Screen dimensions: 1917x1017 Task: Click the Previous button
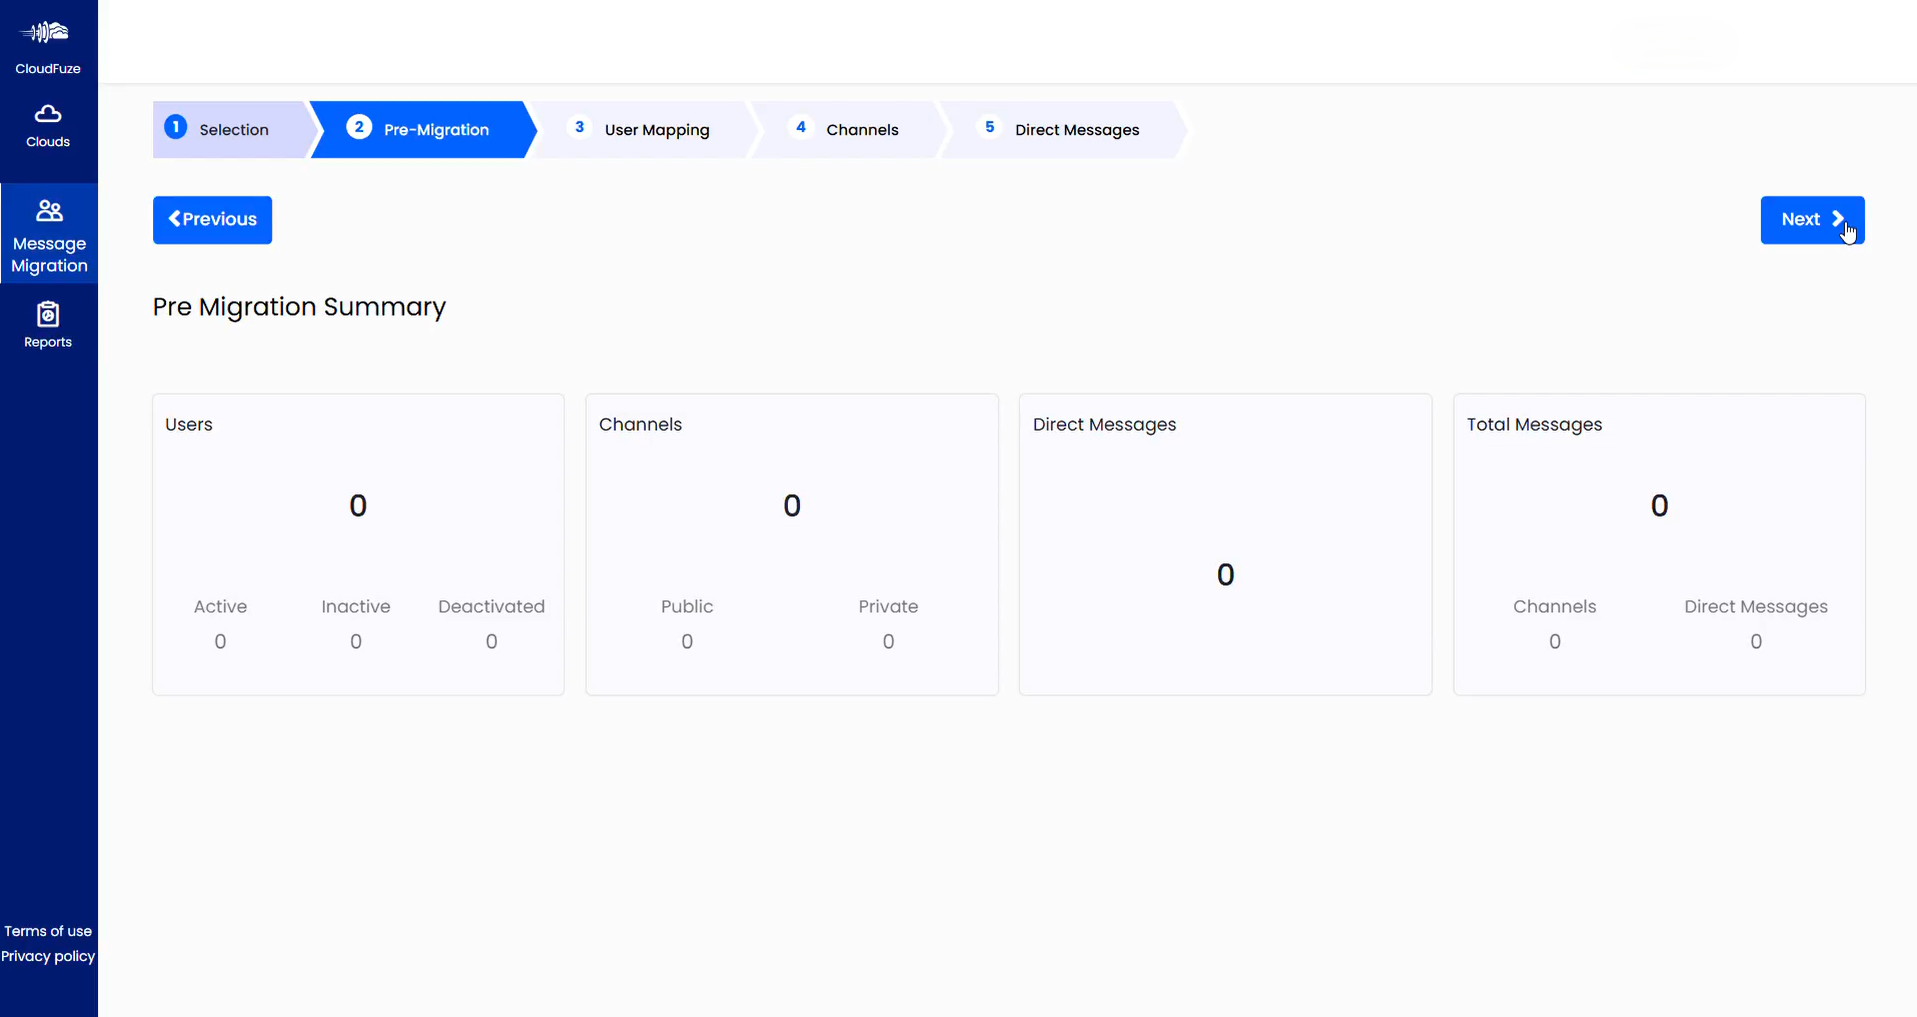pos(212,220)
